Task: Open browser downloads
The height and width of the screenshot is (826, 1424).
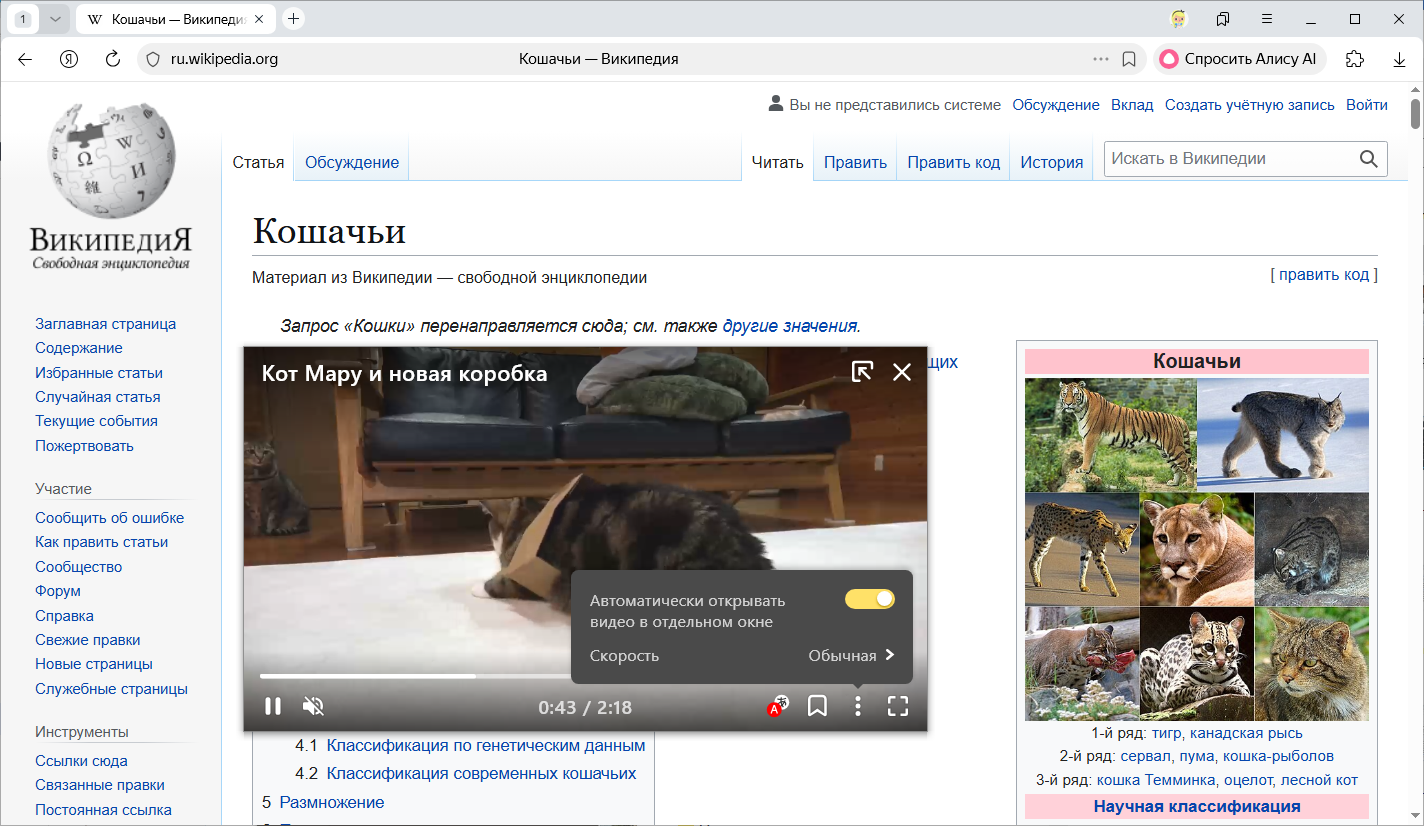Action: (x=1399, y=59)
